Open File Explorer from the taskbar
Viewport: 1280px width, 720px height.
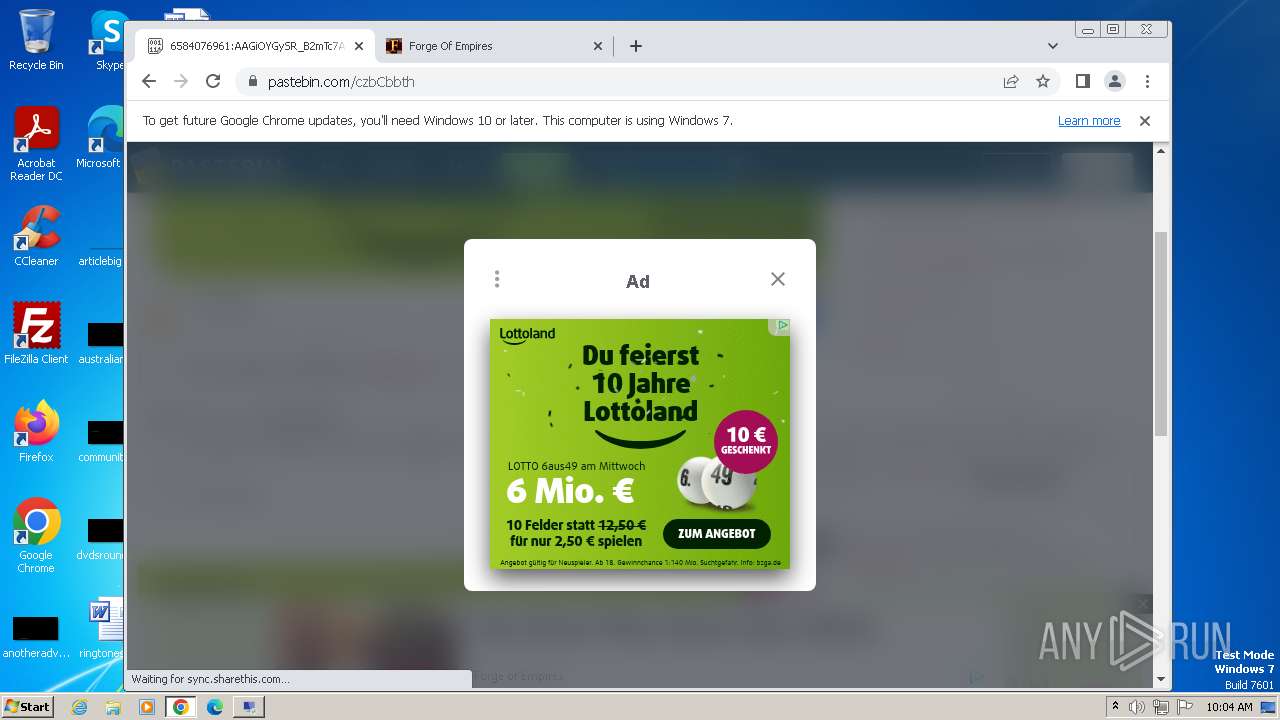pyautogui.click(x=113, y=707)
